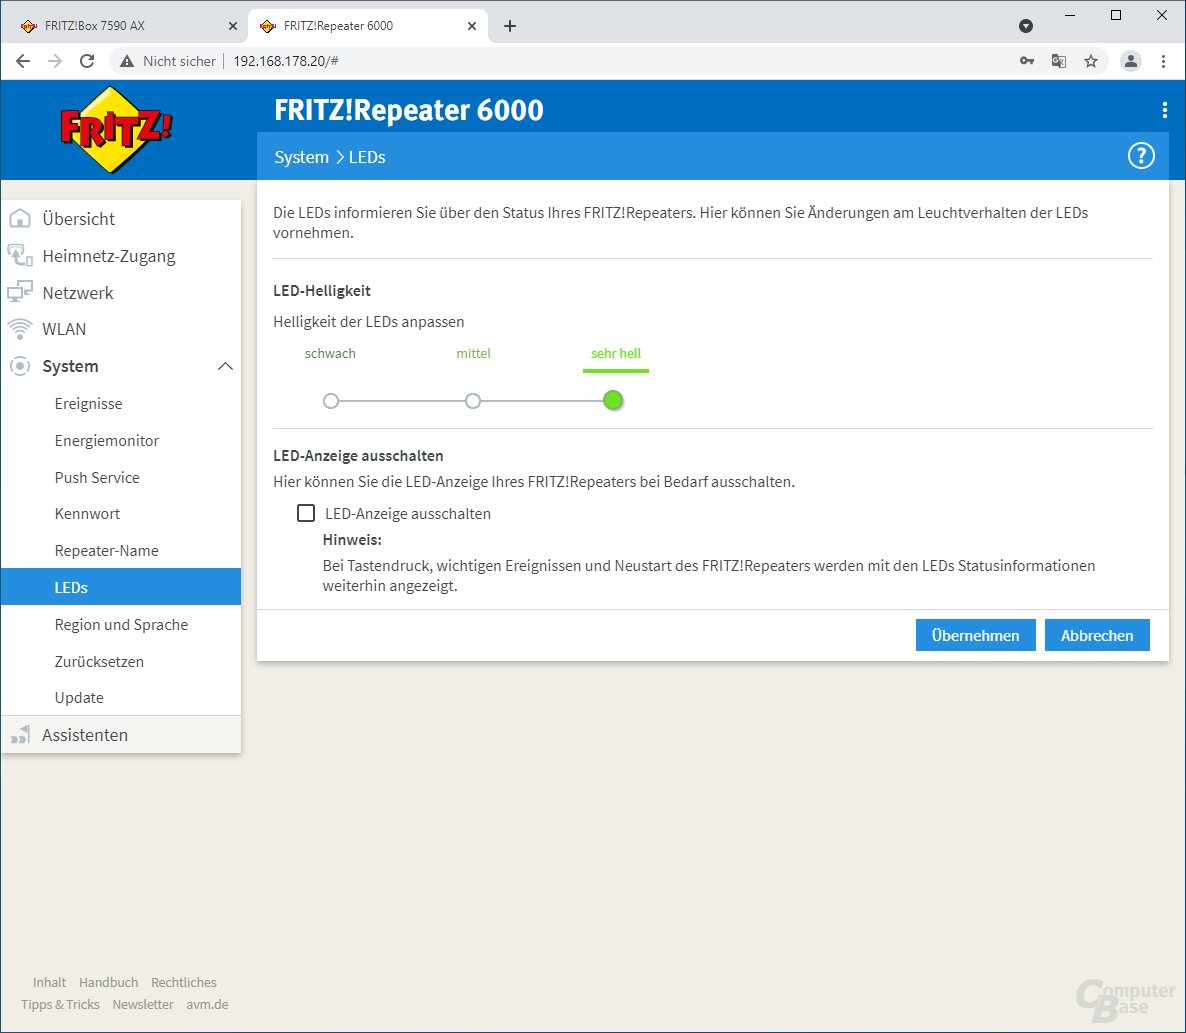Click the tab search dropdown icon
The width and height of the screenshot is (1186, 1033).
[x=1026, y=26]
